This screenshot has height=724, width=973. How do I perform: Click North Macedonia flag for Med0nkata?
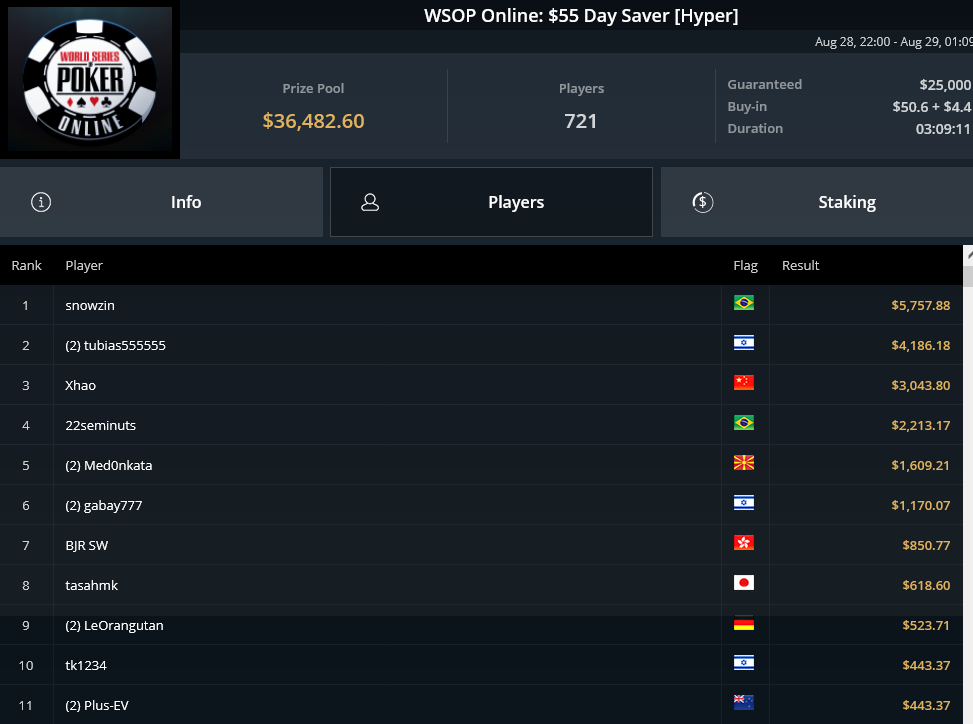click(x=743, y=463)
